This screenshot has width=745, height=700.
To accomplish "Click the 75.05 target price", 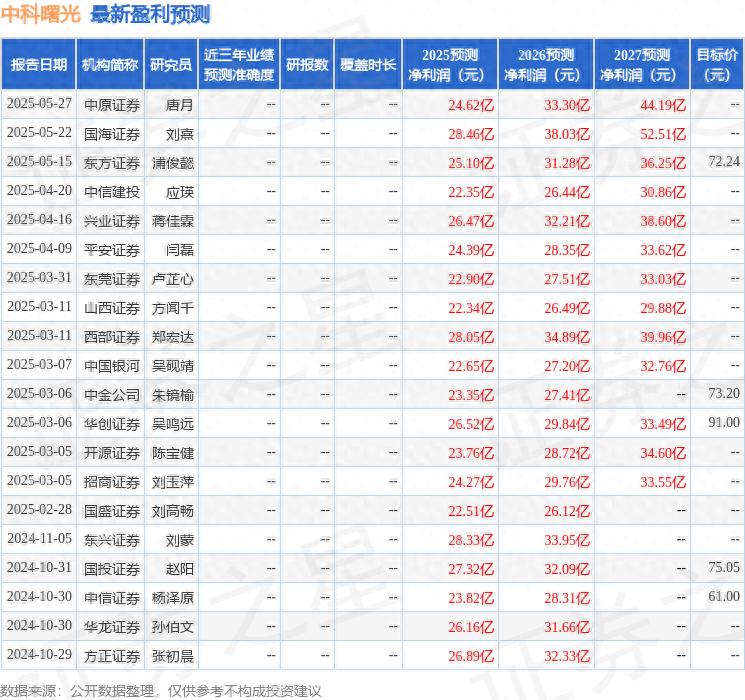I will [724, 567].
